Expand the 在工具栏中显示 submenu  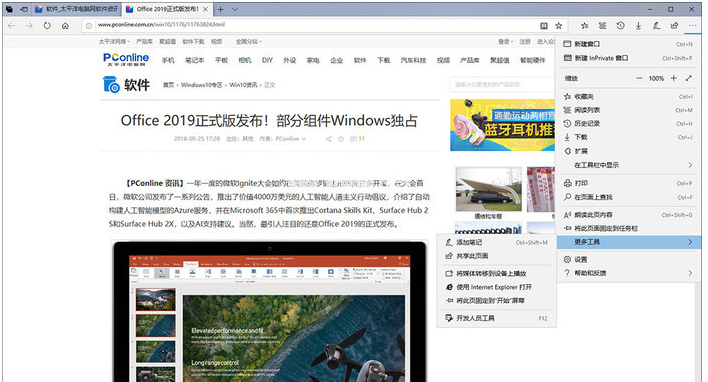click(x=628, y=165)
